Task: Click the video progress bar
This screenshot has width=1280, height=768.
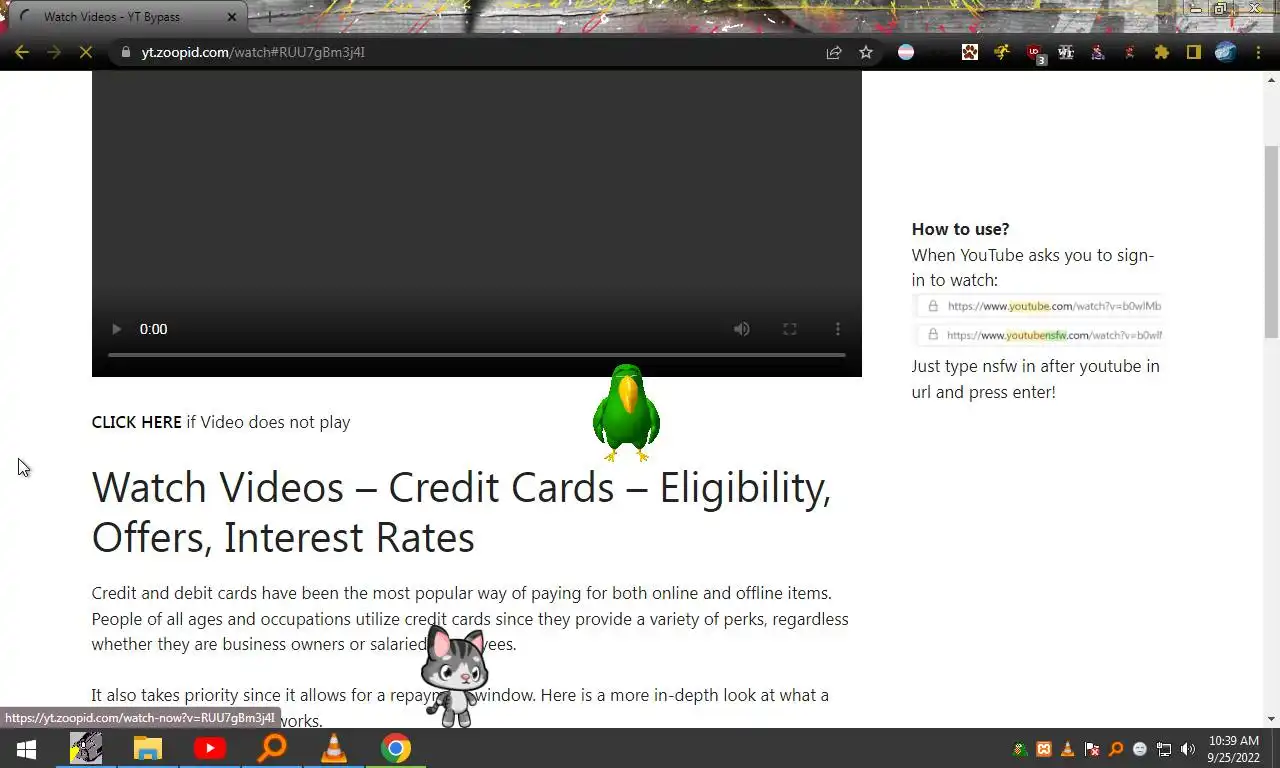Action: (x=477, y=355)
